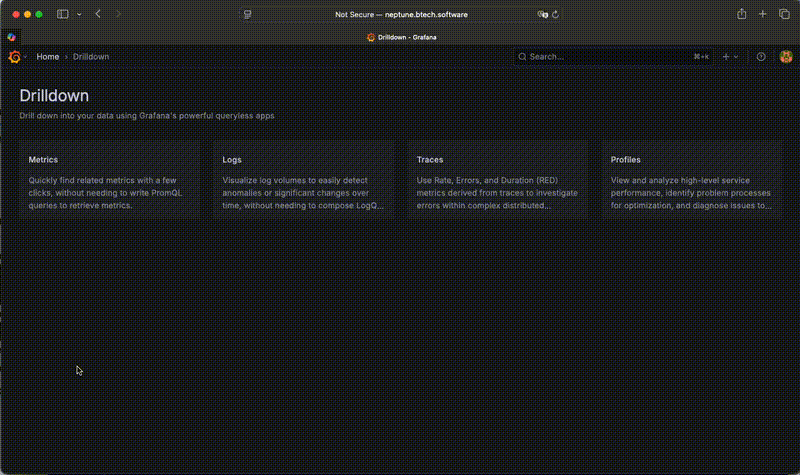The height and width of the screenshot is (475, 800).
Task: Select the Drilldown - Grafana tab
Action: [402, 37]
